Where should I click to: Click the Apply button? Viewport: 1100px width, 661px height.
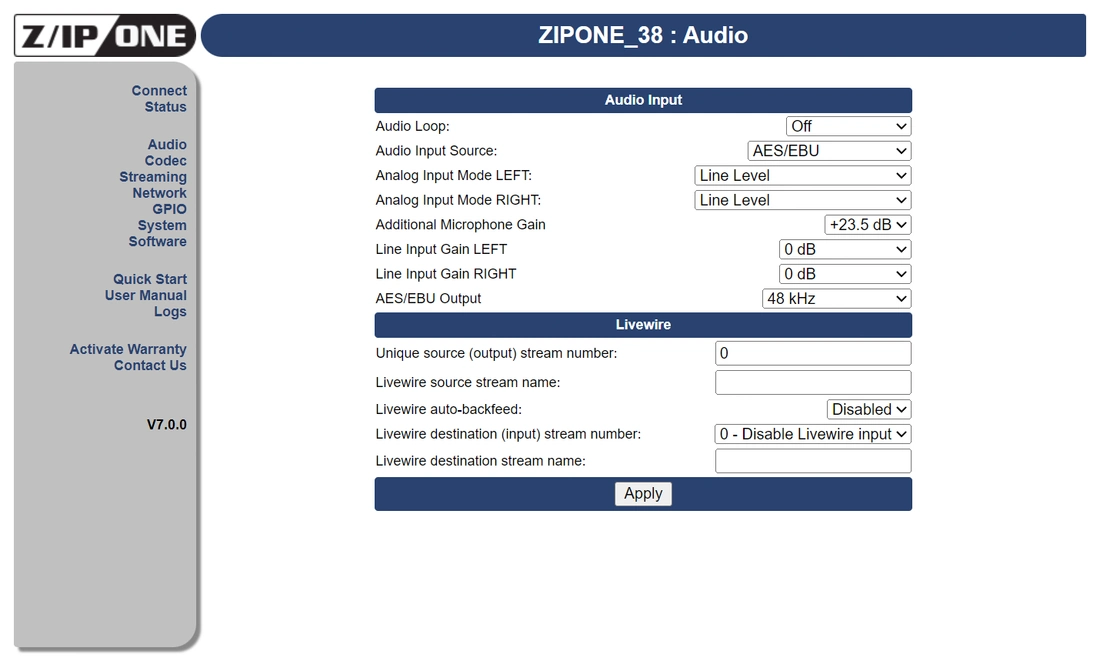coord(643,493)
